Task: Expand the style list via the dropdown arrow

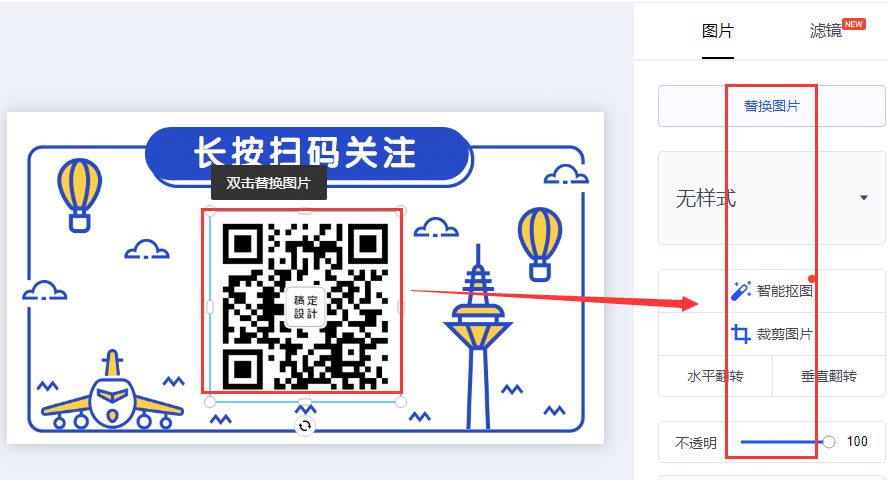Action: [864, 198]
